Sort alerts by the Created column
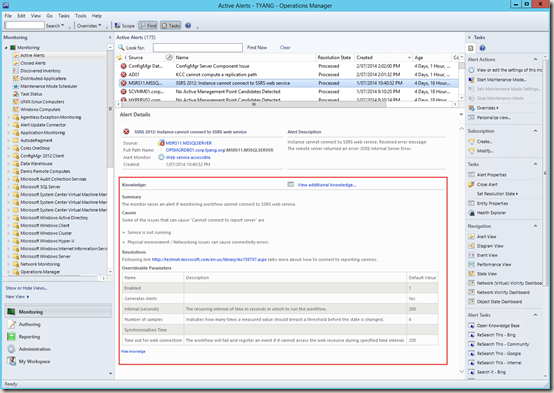This screenshot has height=393, width=554. coord(383,57)
